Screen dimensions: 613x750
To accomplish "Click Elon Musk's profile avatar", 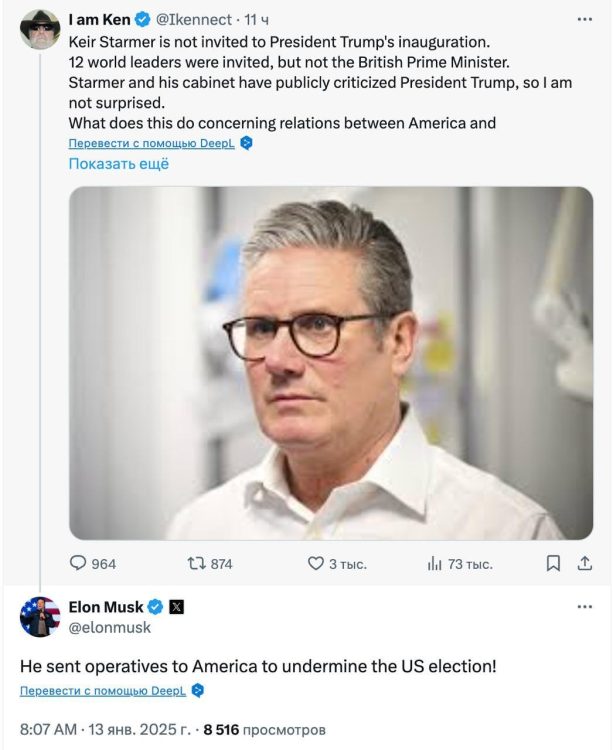I will point(40,617).
